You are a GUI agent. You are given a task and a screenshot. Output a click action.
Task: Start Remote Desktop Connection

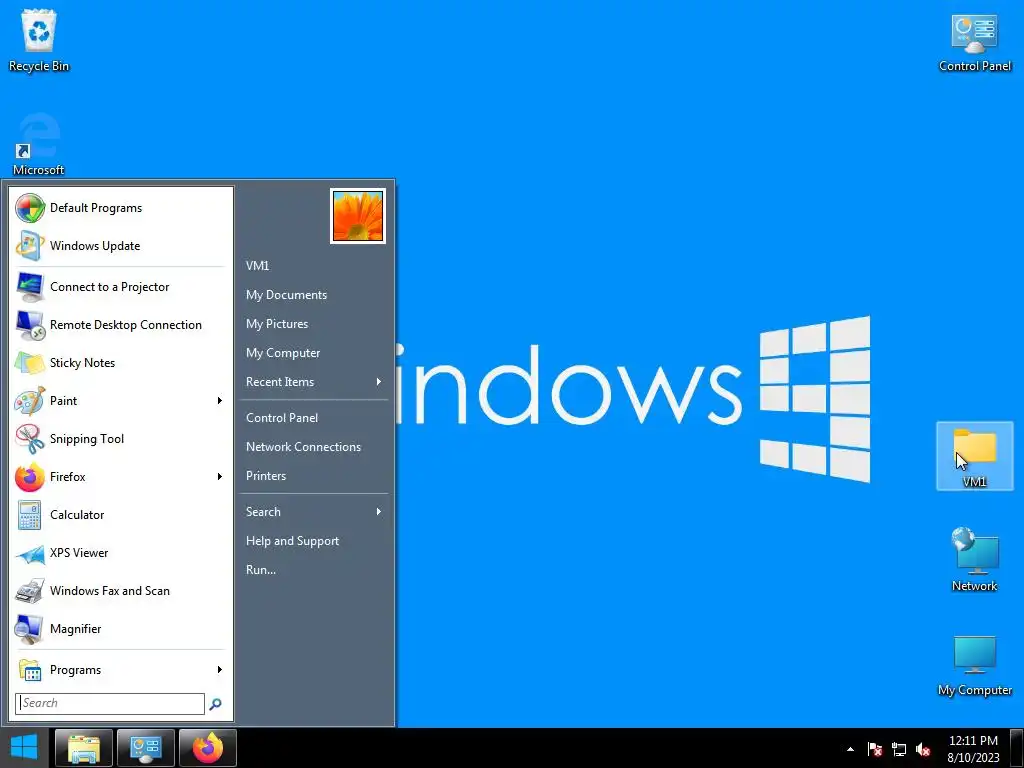click(121, 325)
